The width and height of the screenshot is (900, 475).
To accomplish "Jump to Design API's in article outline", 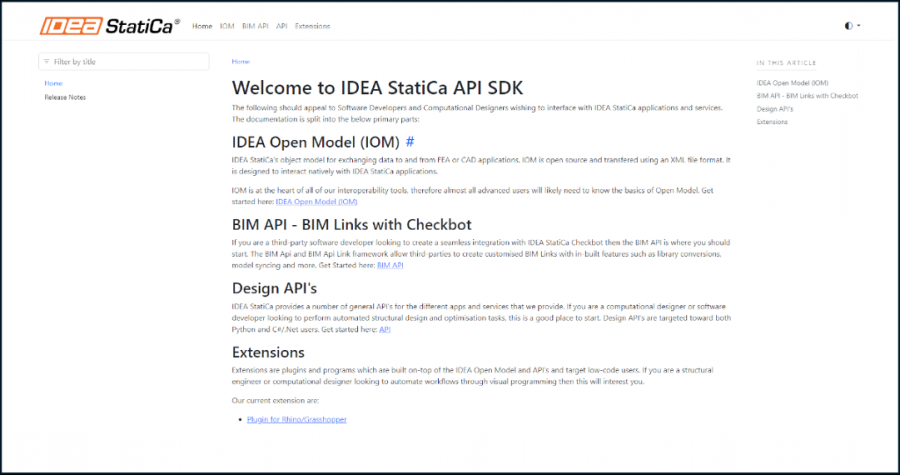I will [775, 109].
